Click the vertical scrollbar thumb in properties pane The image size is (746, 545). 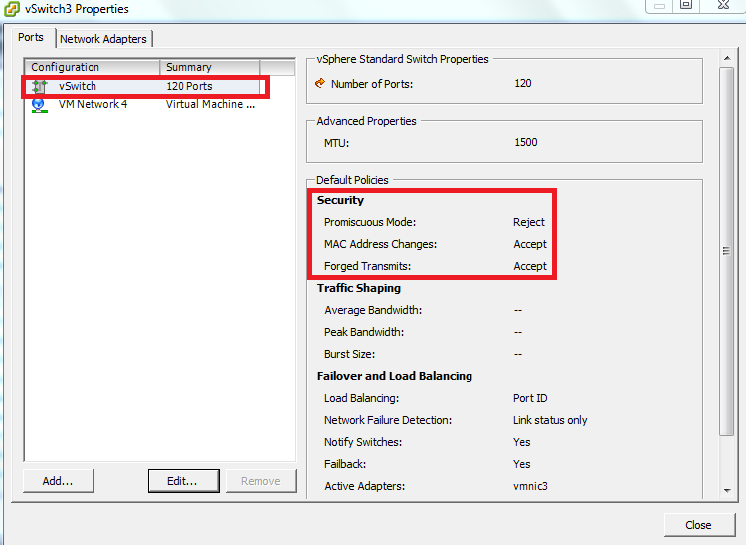point(726,251)
